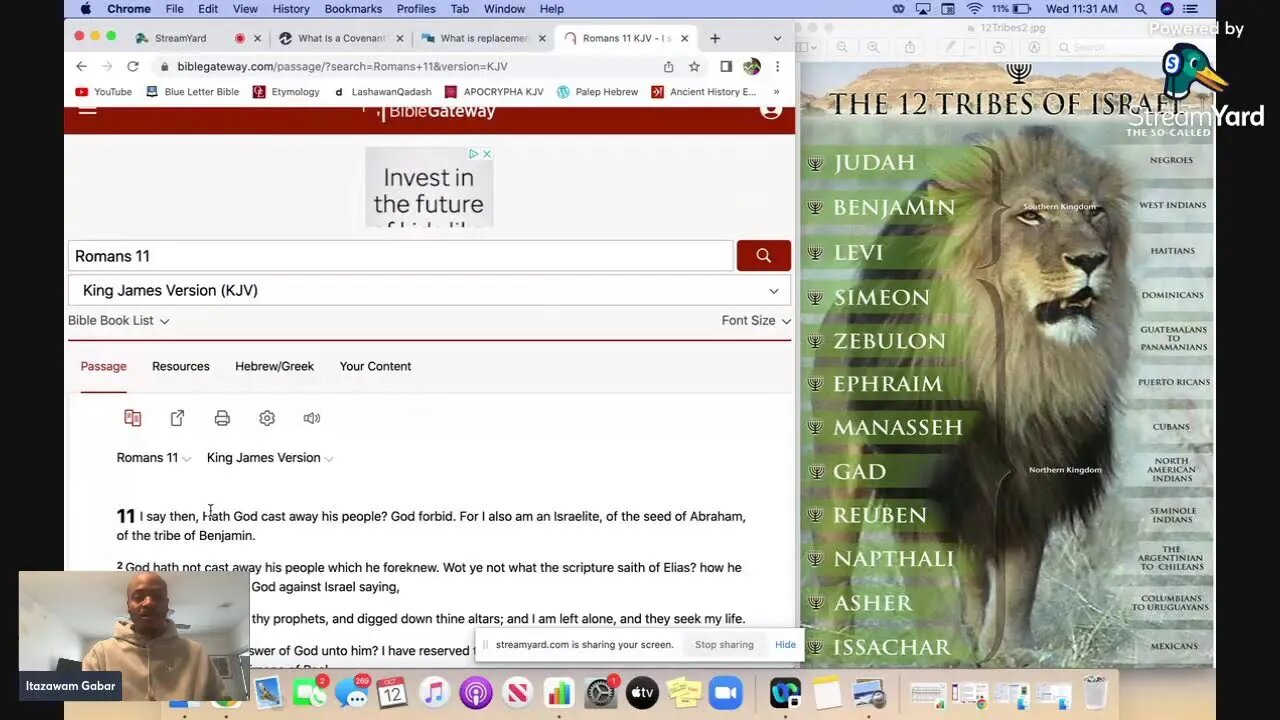Open Trash in dock
This screenshot has width=1280, height=720.
pyautogui.click(x=1095, y=692)
